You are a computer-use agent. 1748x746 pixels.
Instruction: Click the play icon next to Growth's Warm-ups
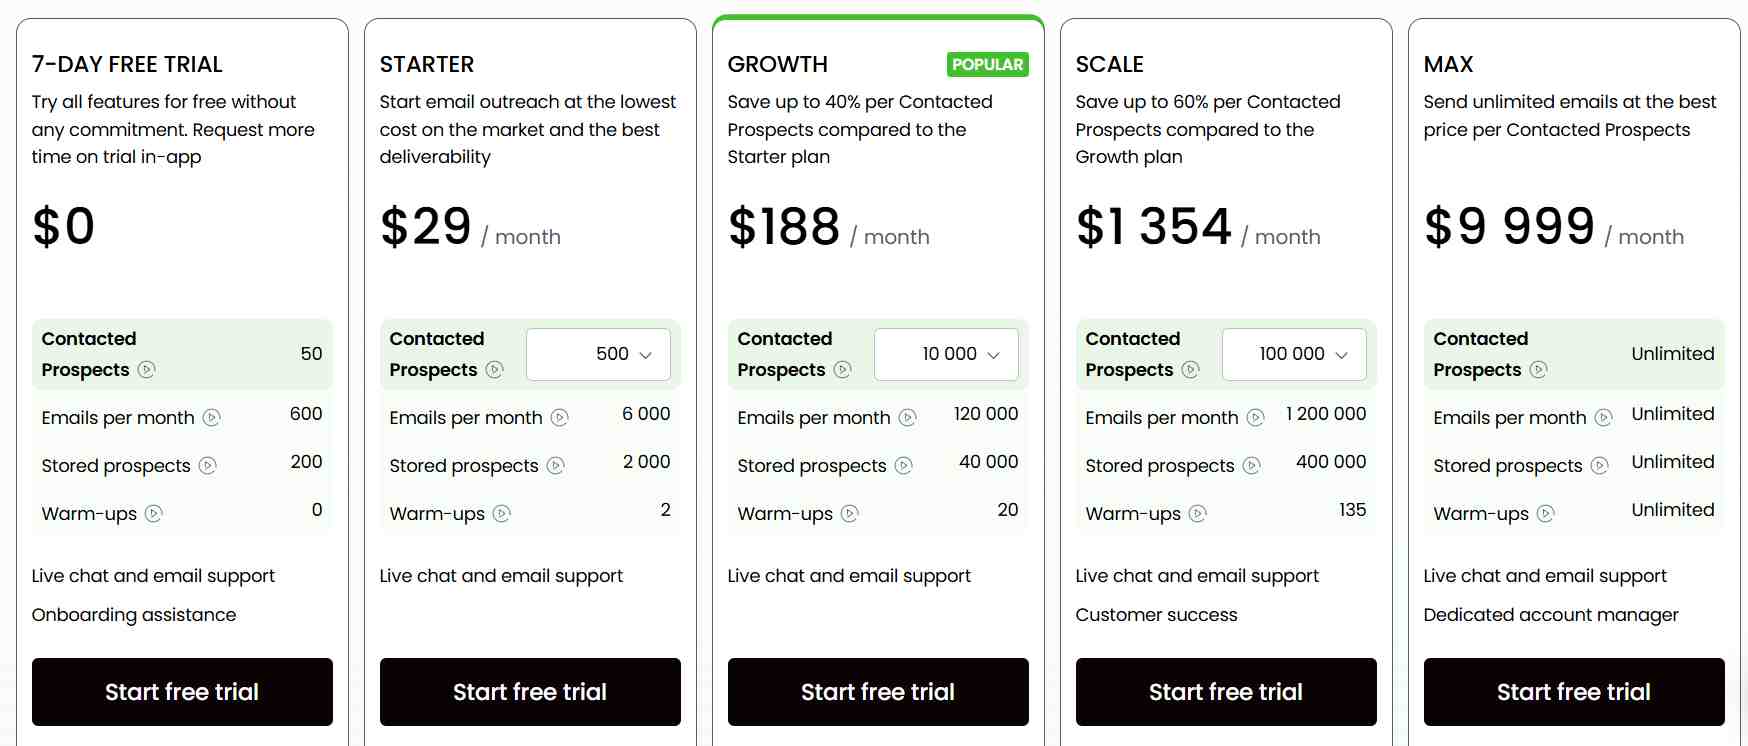point(850,514)
